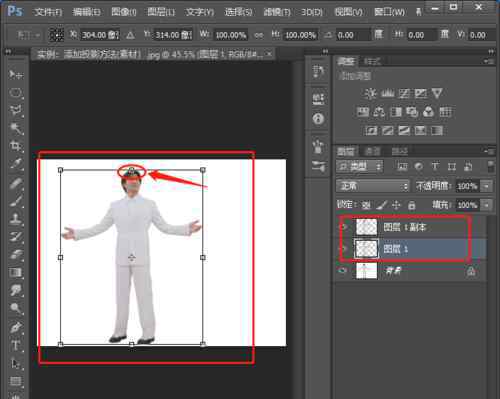Add a Threshold adjustment layer

click(x=404, y=130)
